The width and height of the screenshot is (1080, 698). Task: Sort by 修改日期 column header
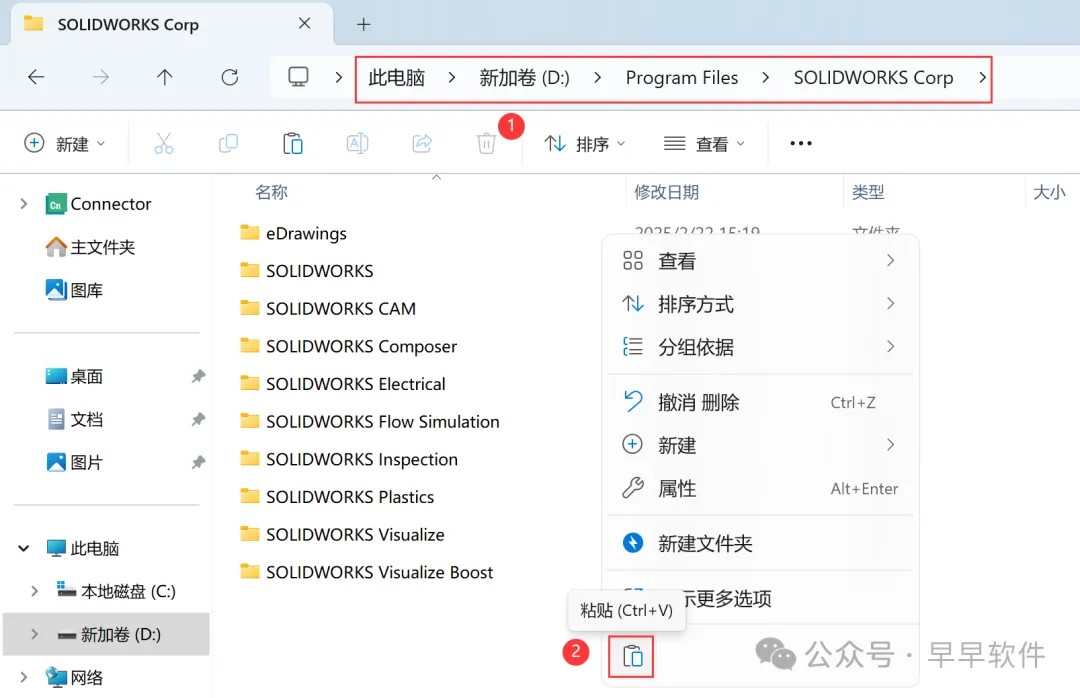click(666, 192)
